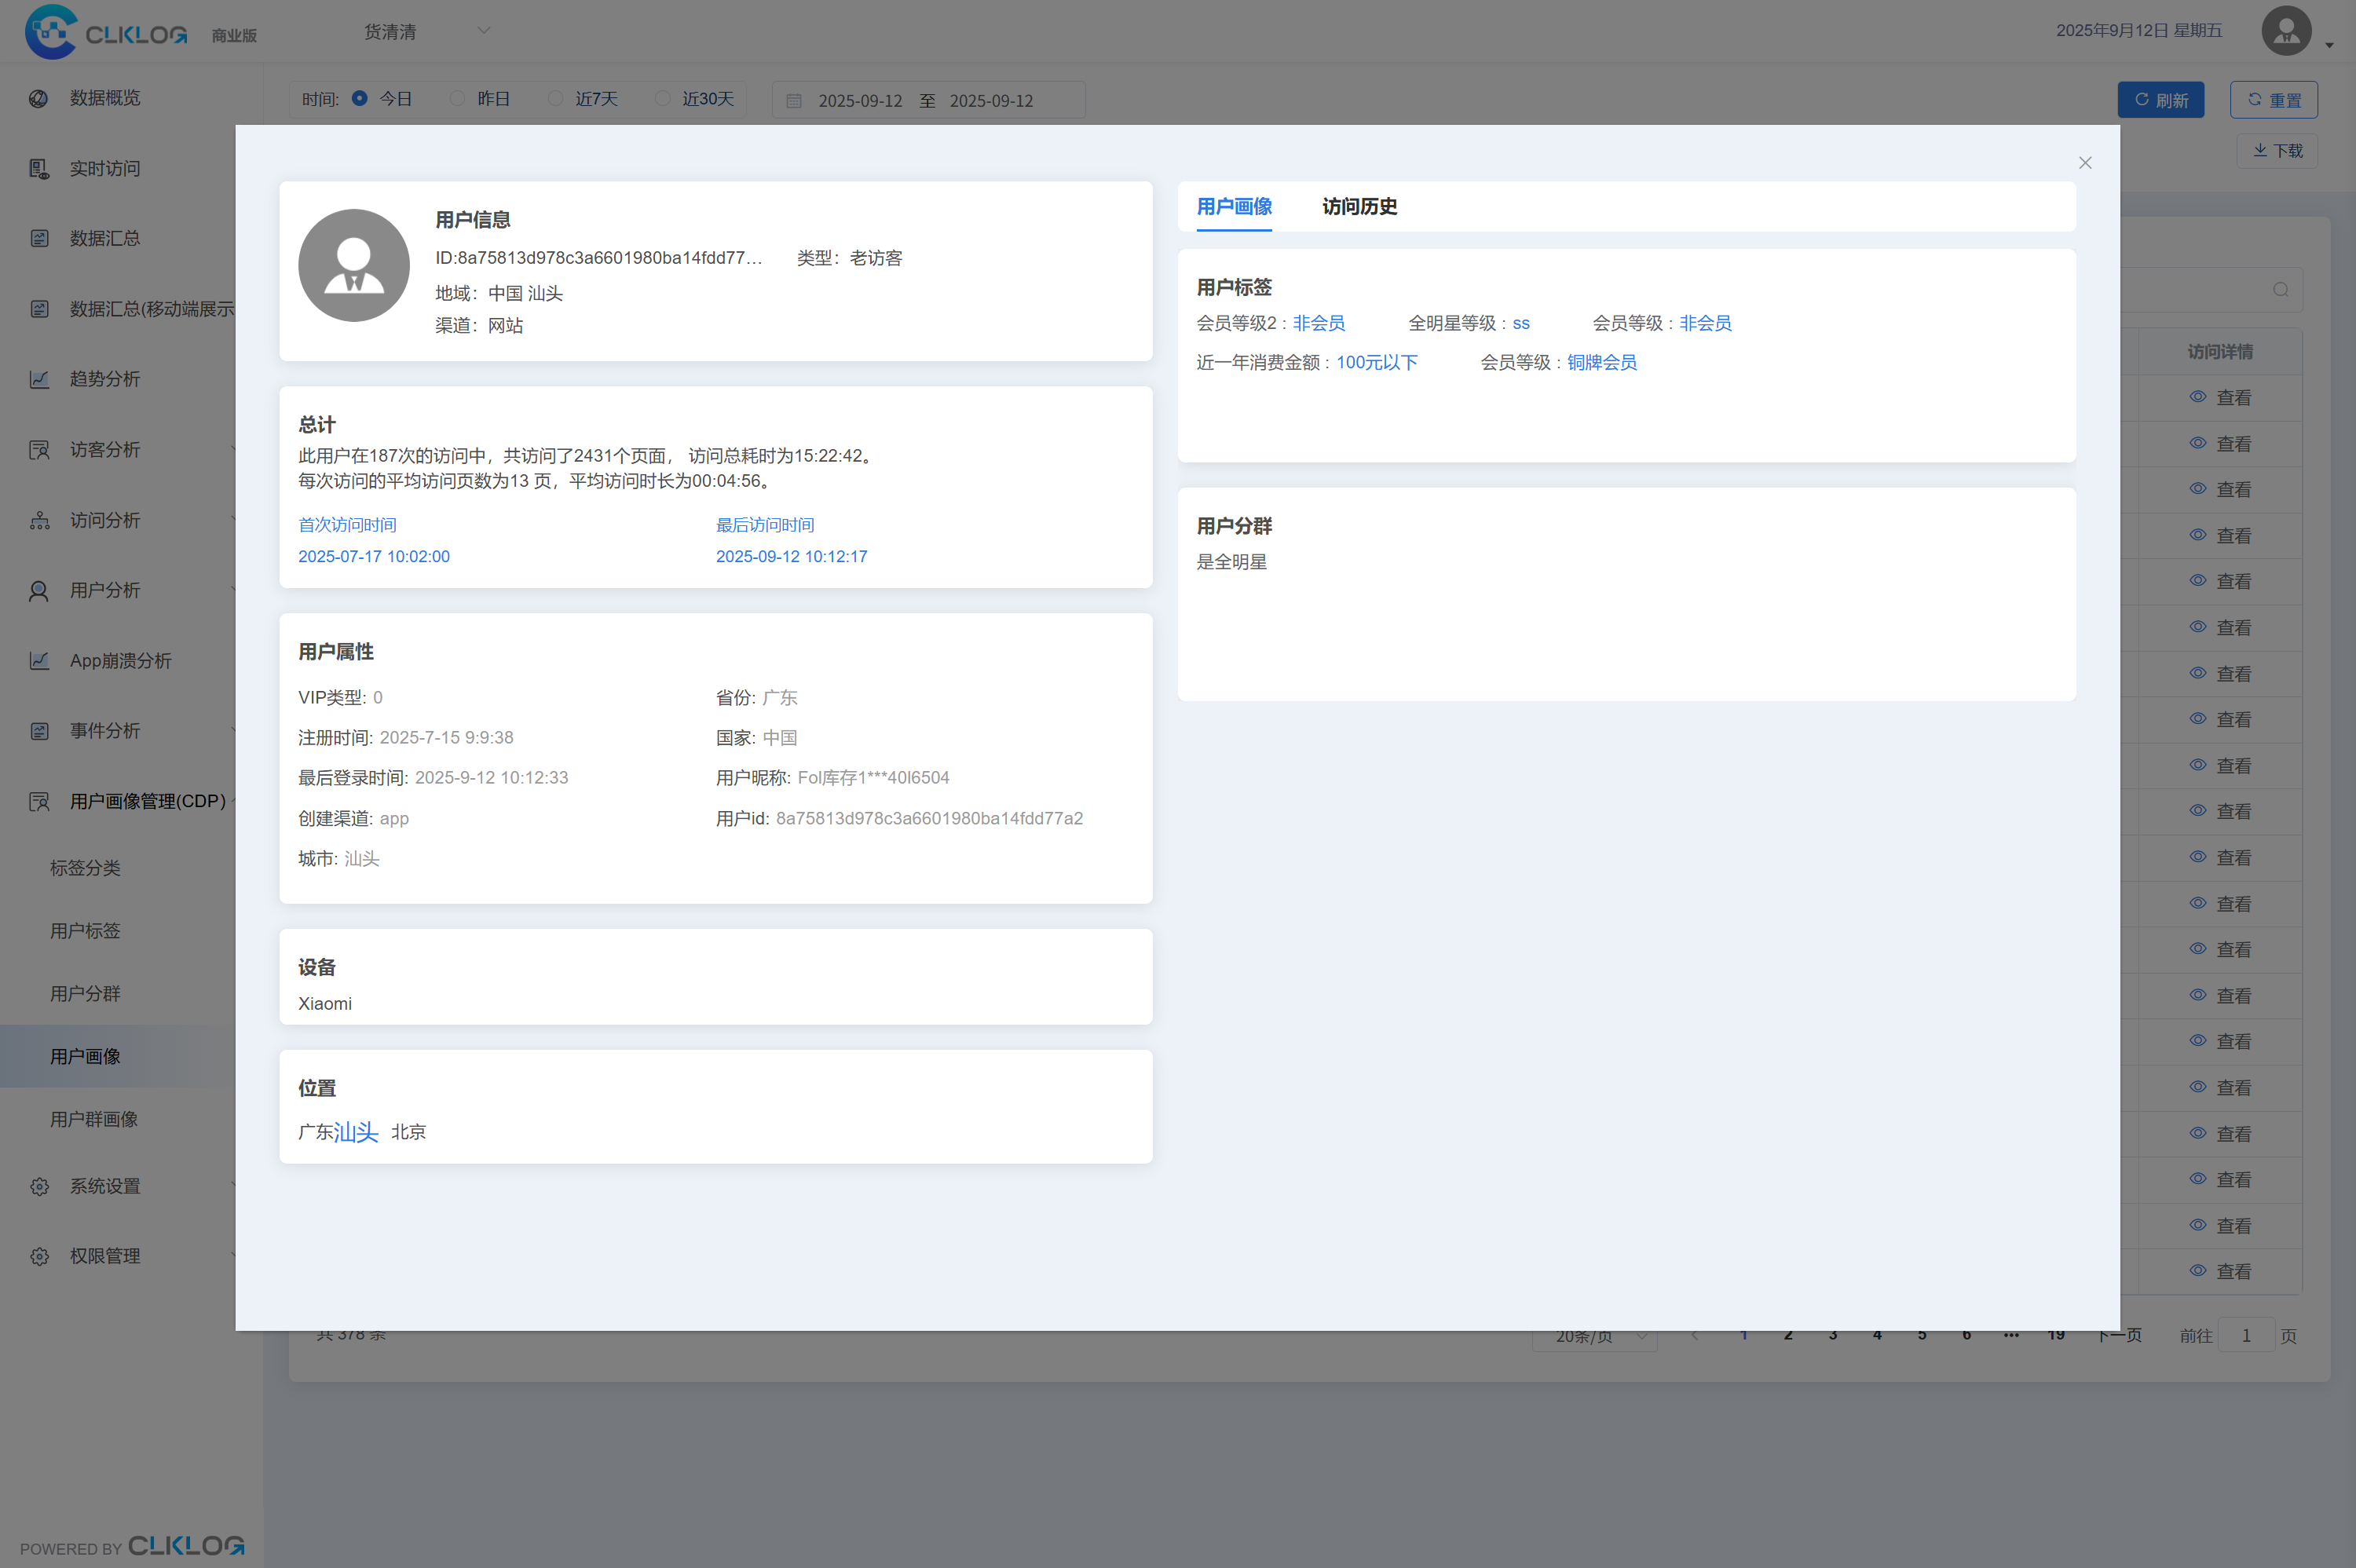Click the calendar icon in date range
Screen dimensions: 2356x1568
pos(794,101)
